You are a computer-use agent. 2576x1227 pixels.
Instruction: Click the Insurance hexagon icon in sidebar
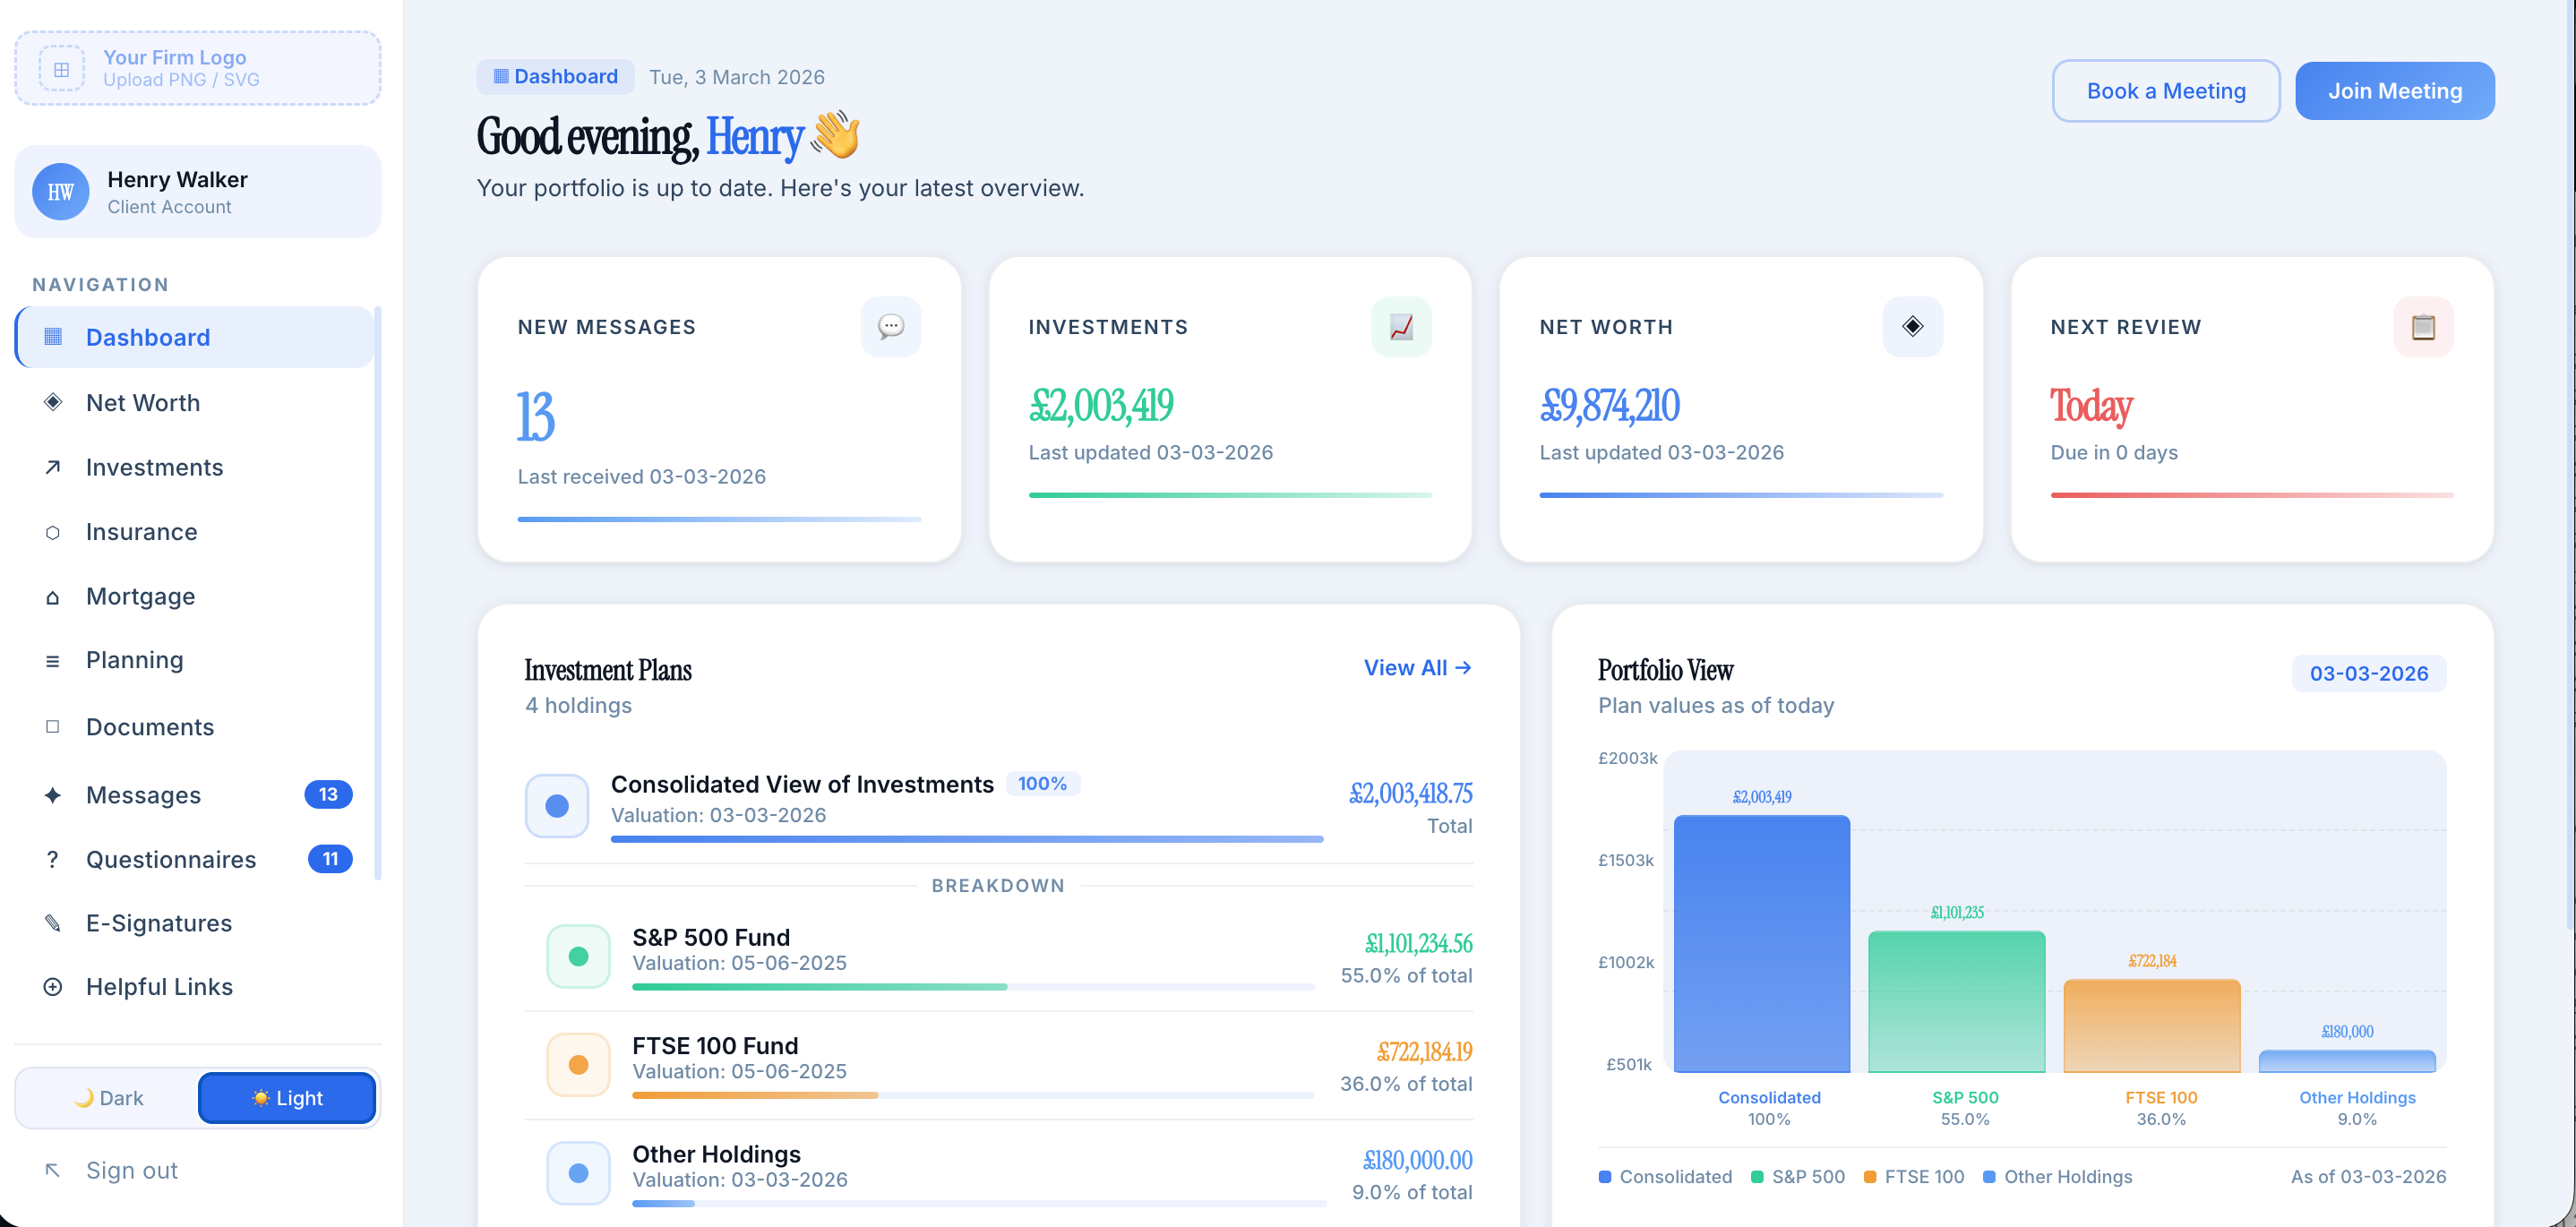tap(53, 532)
